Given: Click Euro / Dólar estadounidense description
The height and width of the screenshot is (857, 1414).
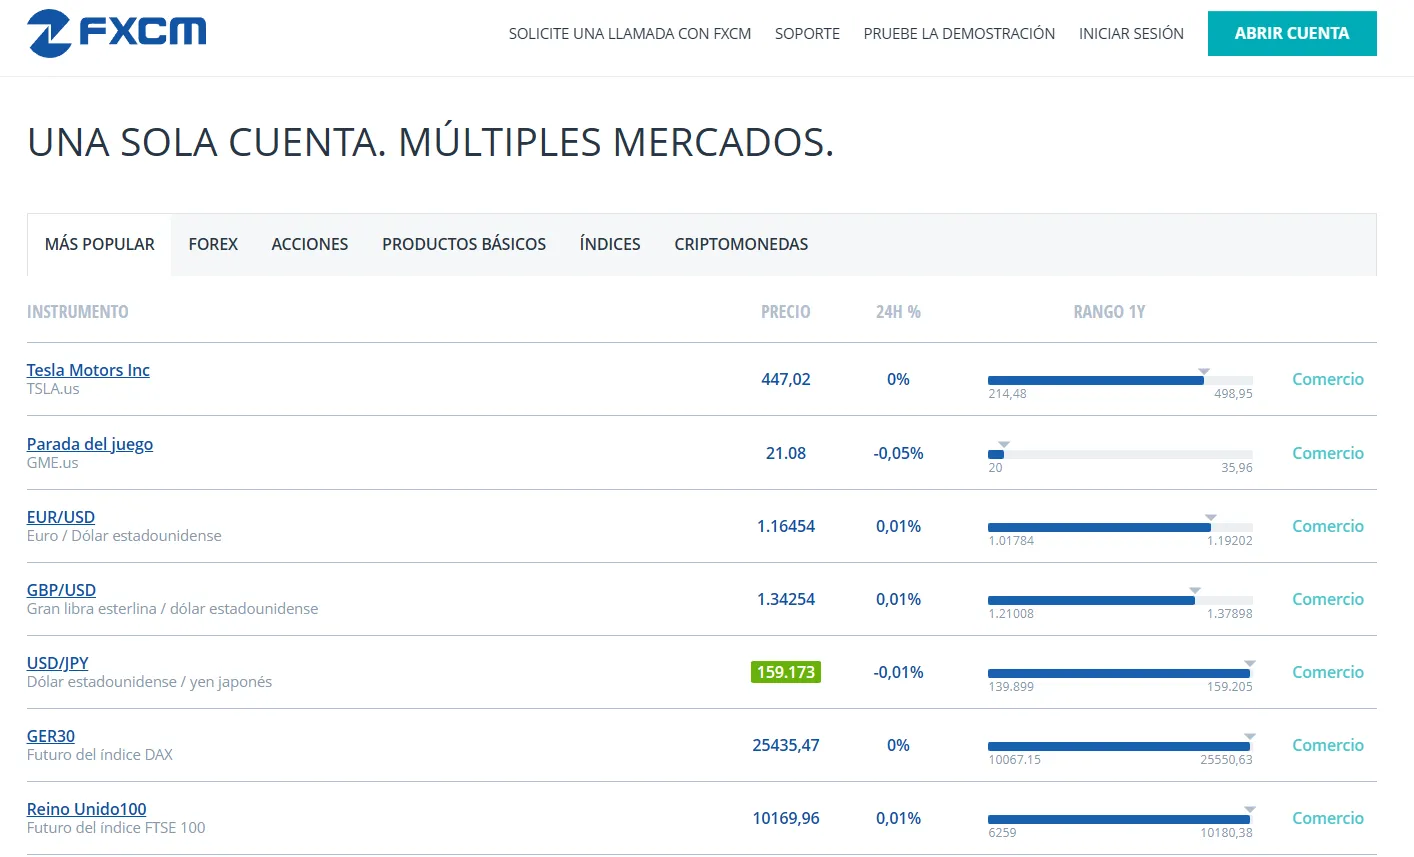Looking at the screenshot, I should 124,536.
